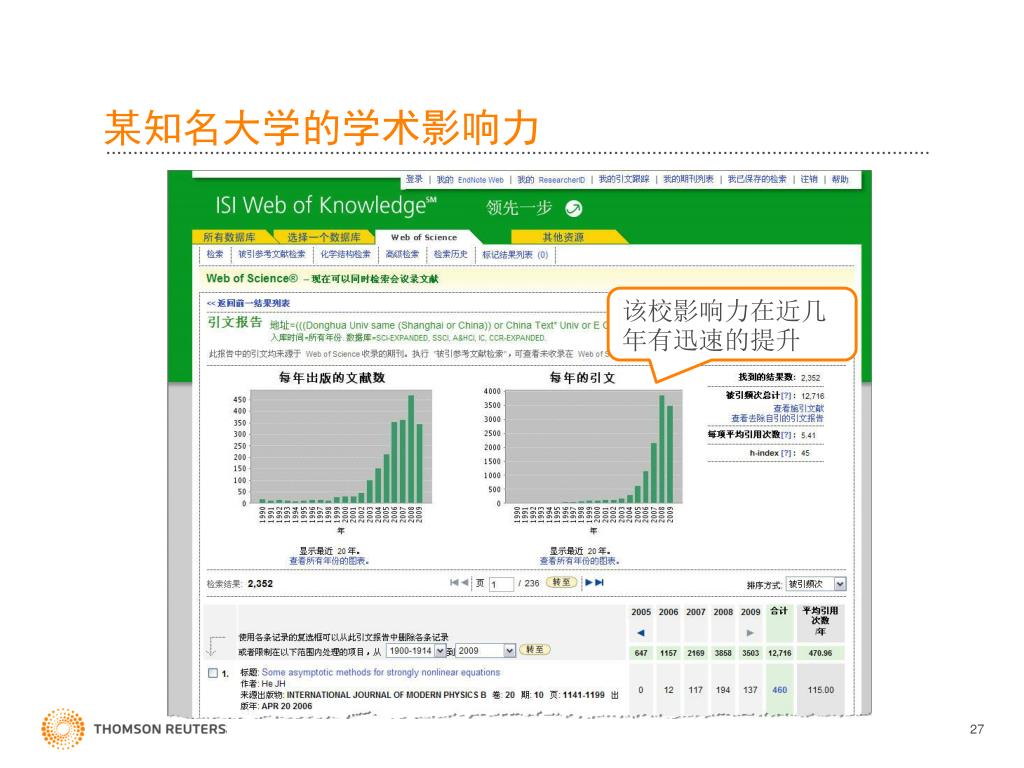Screen dimensions: 1024x768
Task: Click the '470.96' average per year cell
Action: (820, 653)
